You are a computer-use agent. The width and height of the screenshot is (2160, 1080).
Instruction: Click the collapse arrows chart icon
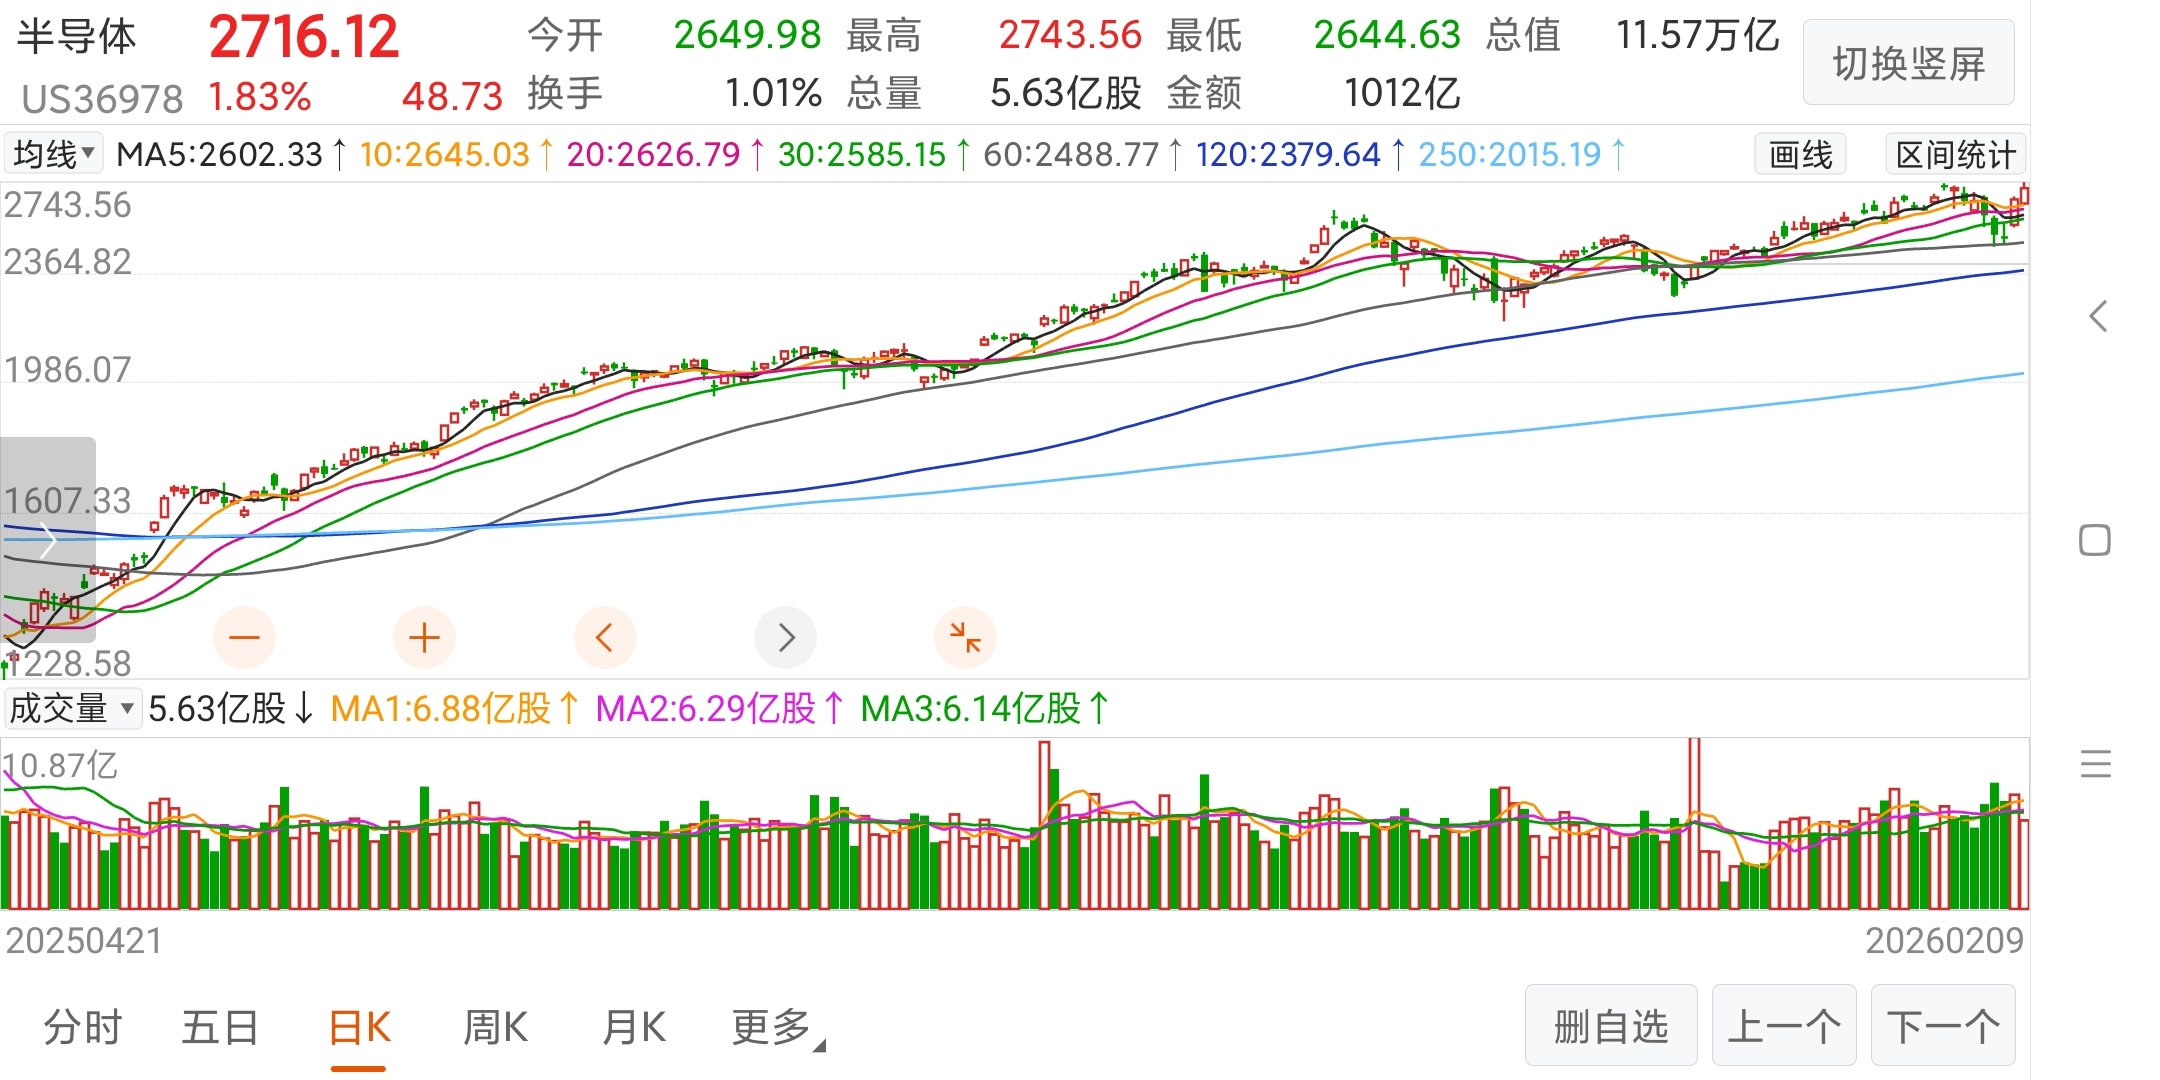pos(965,637)
